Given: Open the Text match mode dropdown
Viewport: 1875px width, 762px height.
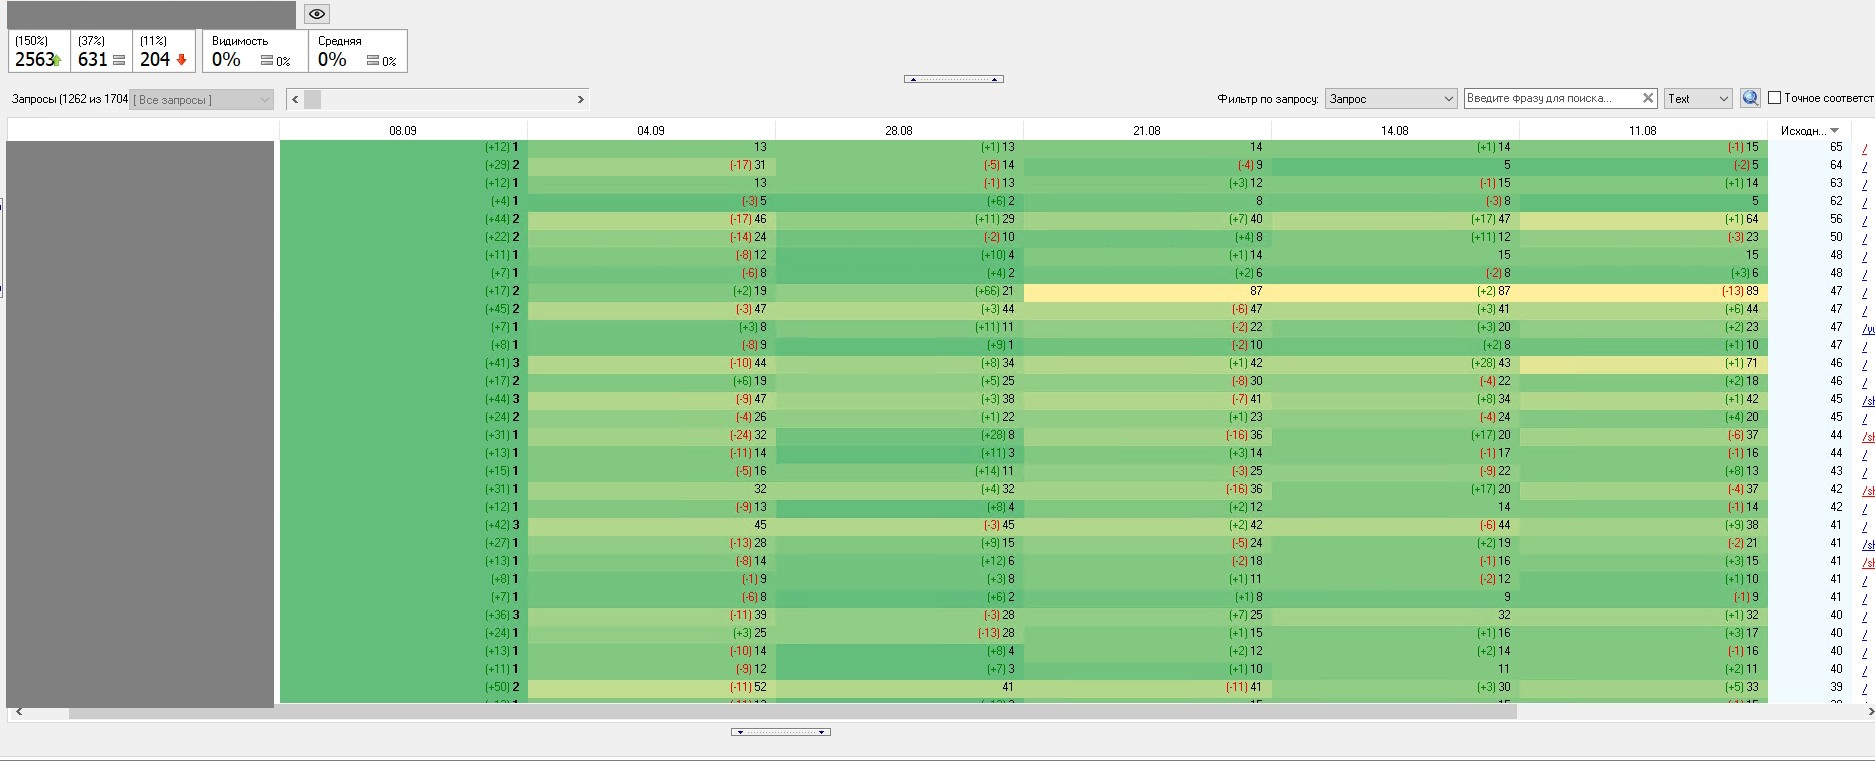Looking at the screenshot, I should (x=1698, y=99).
